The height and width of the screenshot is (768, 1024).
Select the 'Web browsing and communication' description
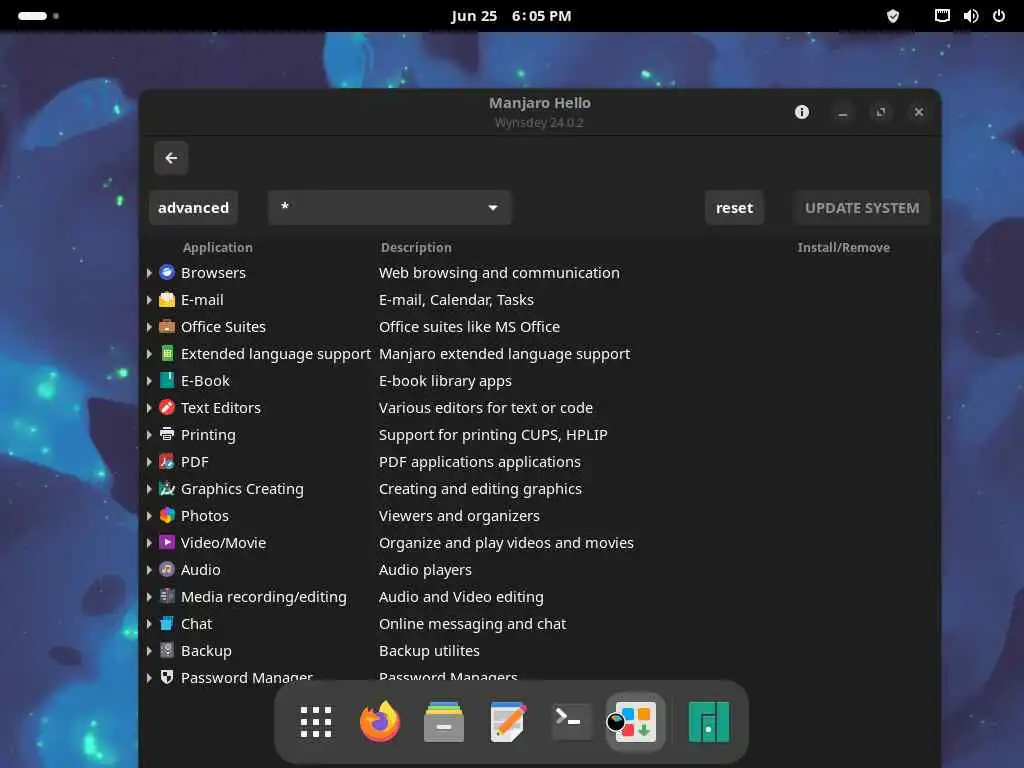499,273
